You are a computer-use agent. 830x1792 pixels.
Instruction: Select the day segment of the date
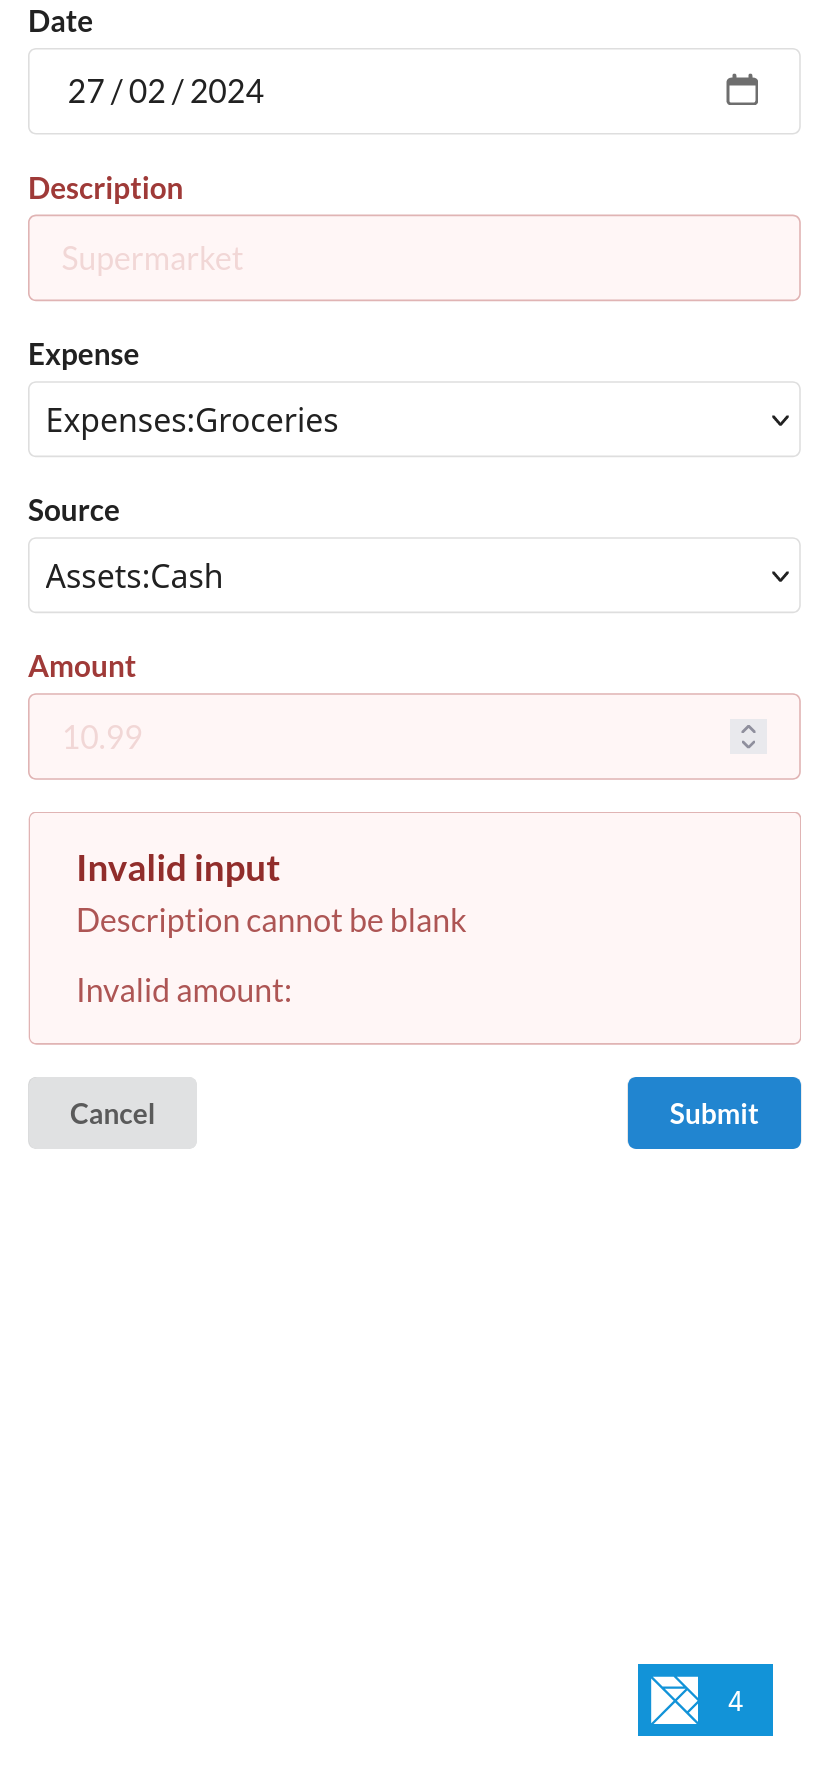tap(84, 91)
